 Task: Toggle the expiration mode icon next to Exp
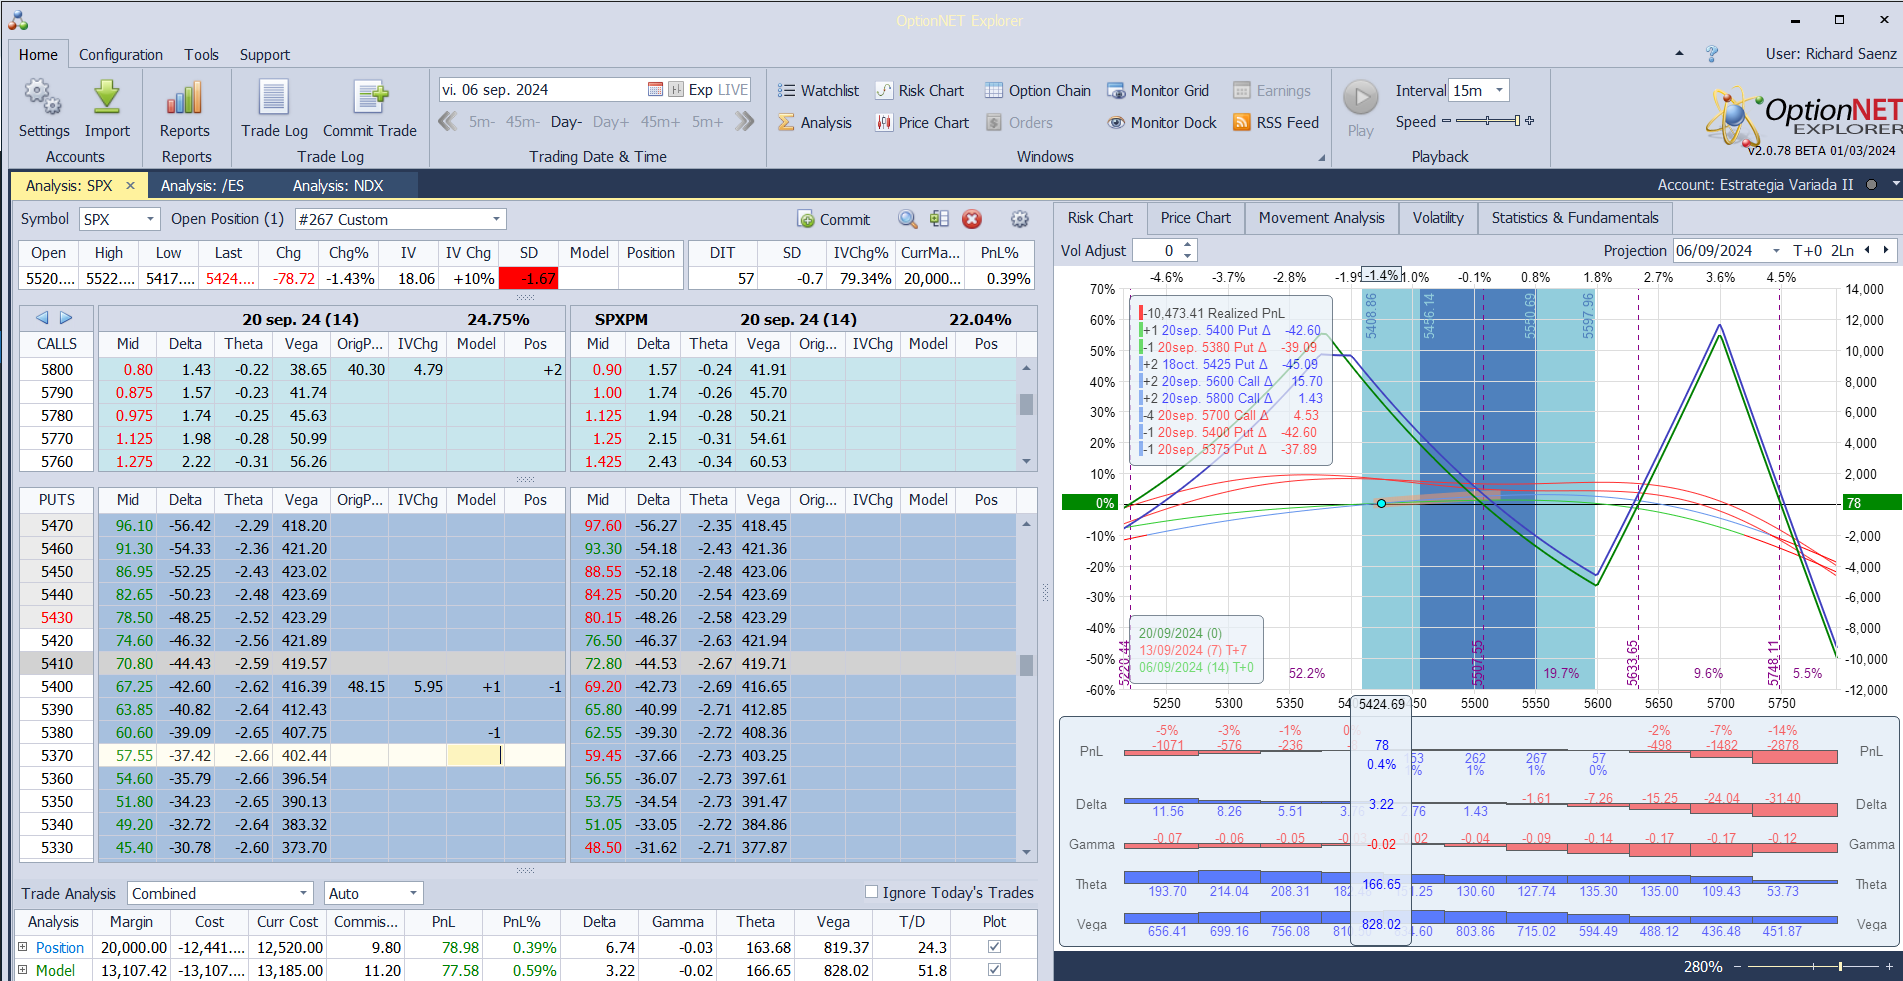click(676, 90)
